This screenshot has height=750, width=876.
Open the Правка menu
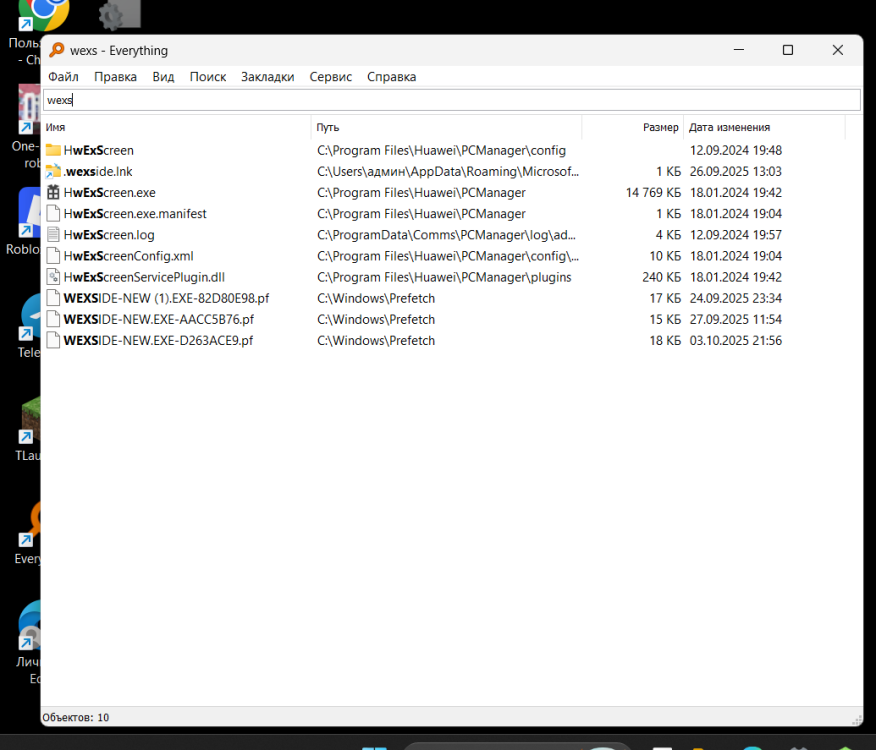coord(115,77)
